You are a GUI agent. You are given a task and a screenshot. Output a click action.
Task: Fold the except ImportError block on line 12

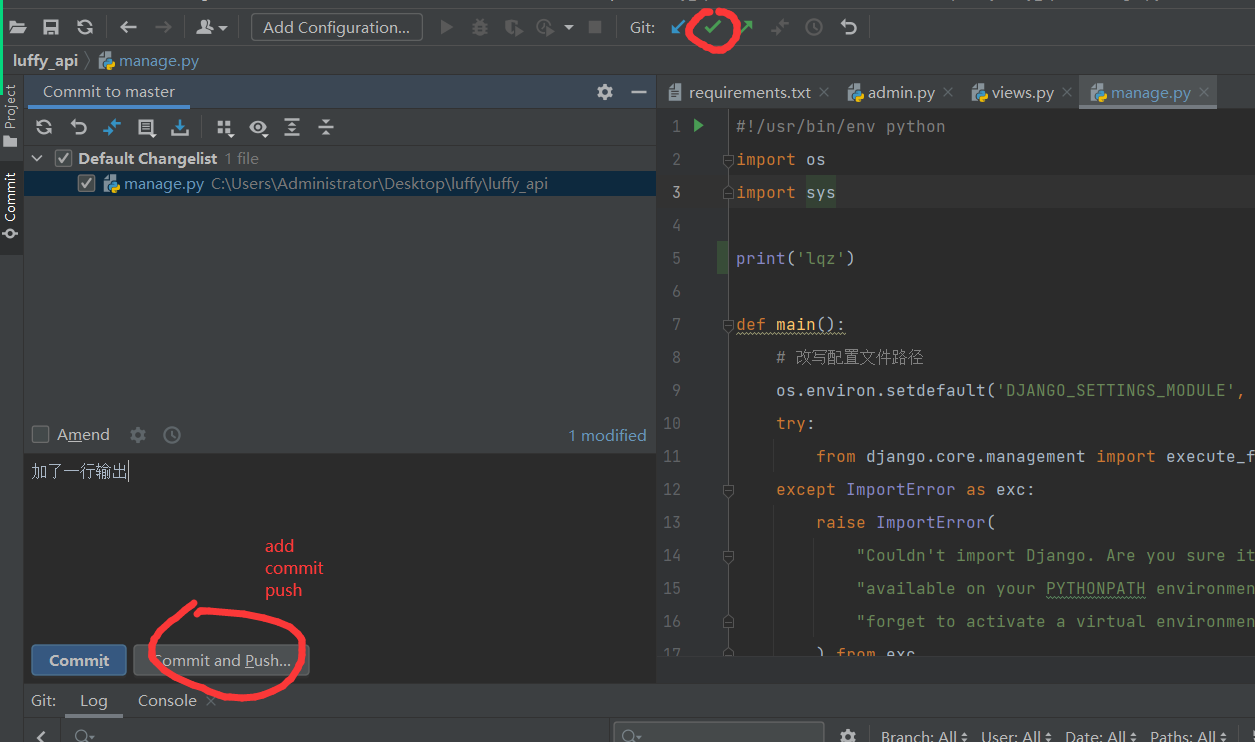tap(728, 490)
